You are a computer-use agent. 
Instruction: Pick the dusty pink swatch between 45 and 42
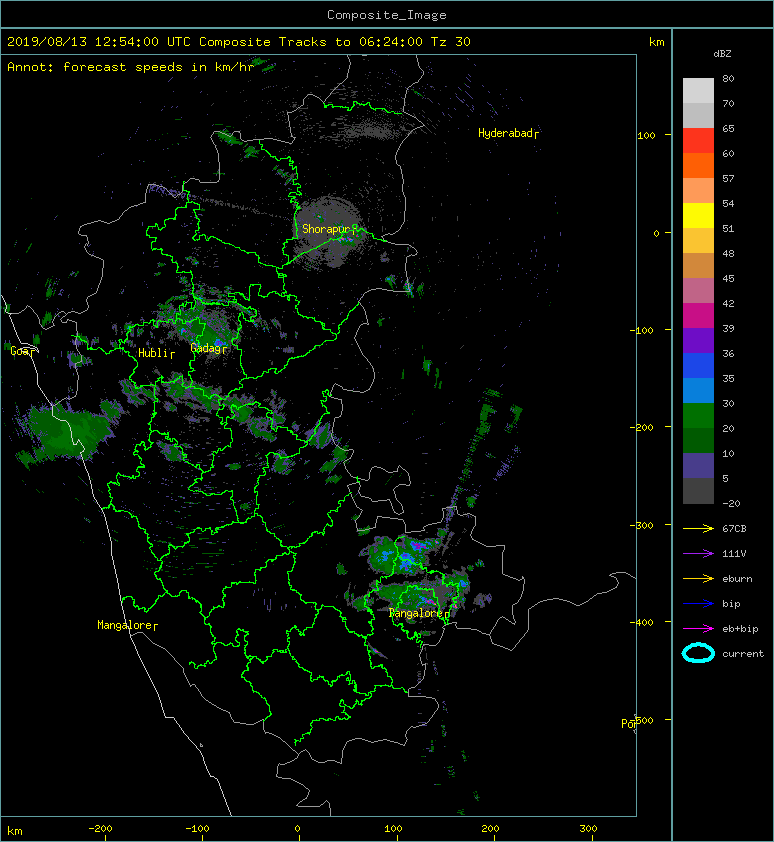[x=698, y=291]
